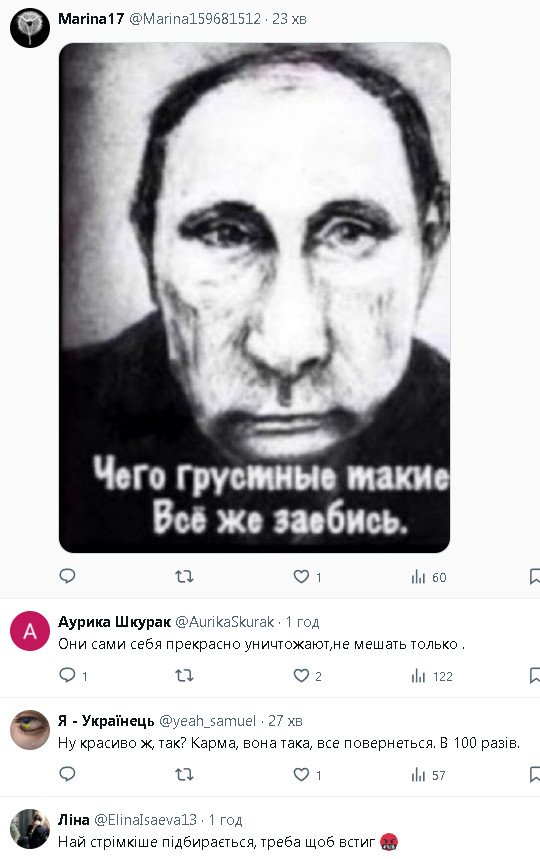
Task: Open the @AurikaSkurak profile link
Action: [x=225, y=622]
